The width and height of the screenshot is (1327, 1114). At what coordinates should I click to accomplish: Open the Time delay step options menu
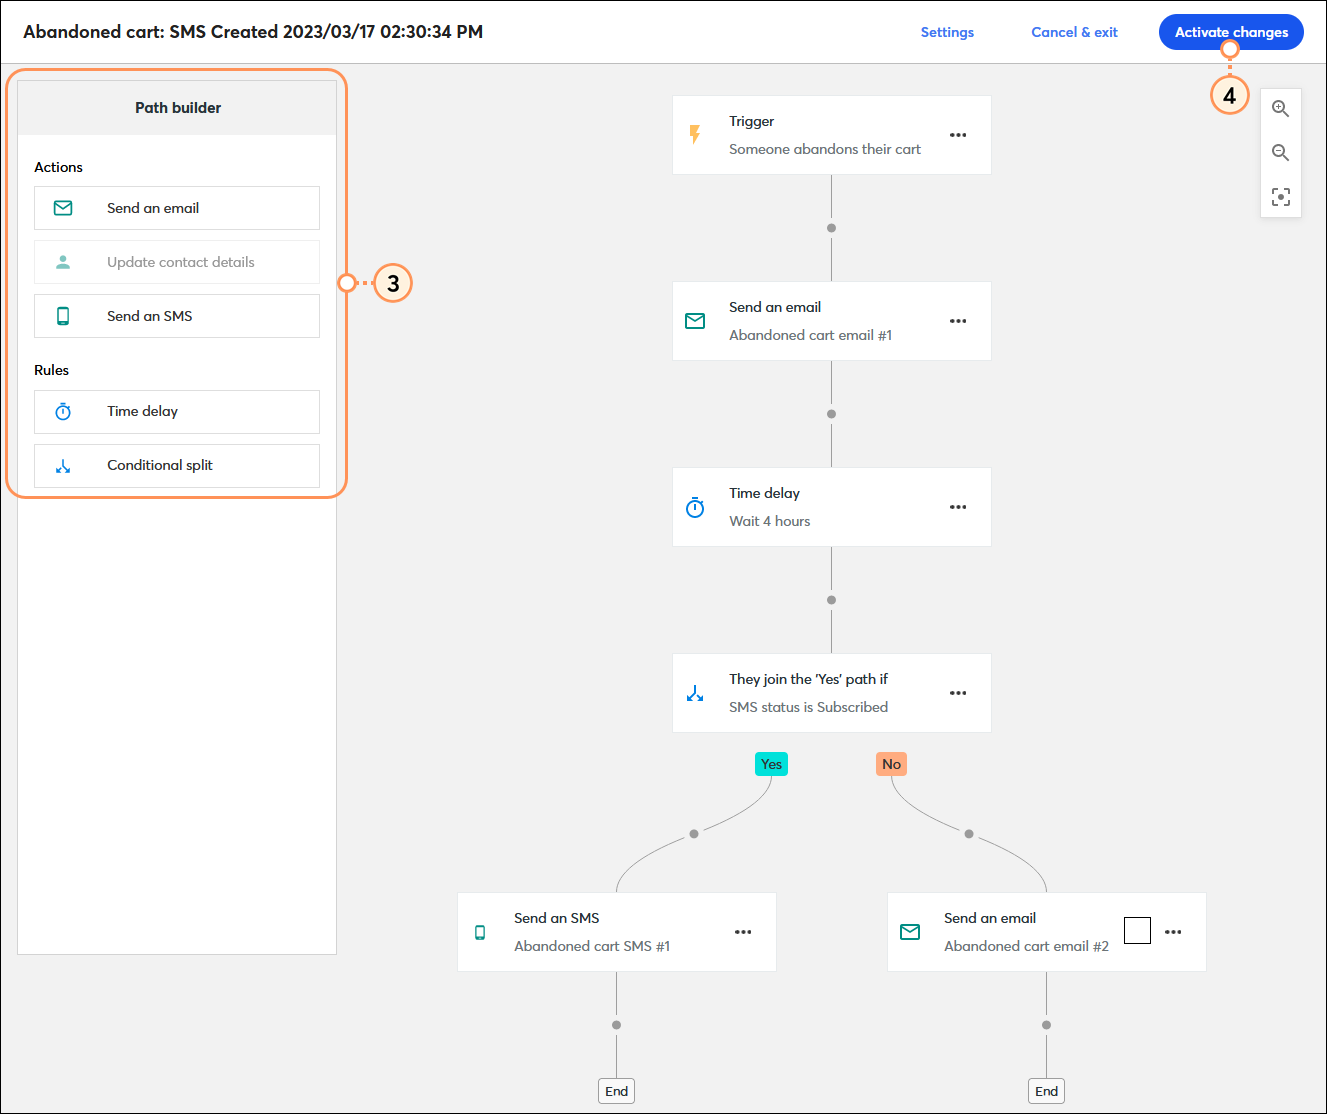(958, 507)
